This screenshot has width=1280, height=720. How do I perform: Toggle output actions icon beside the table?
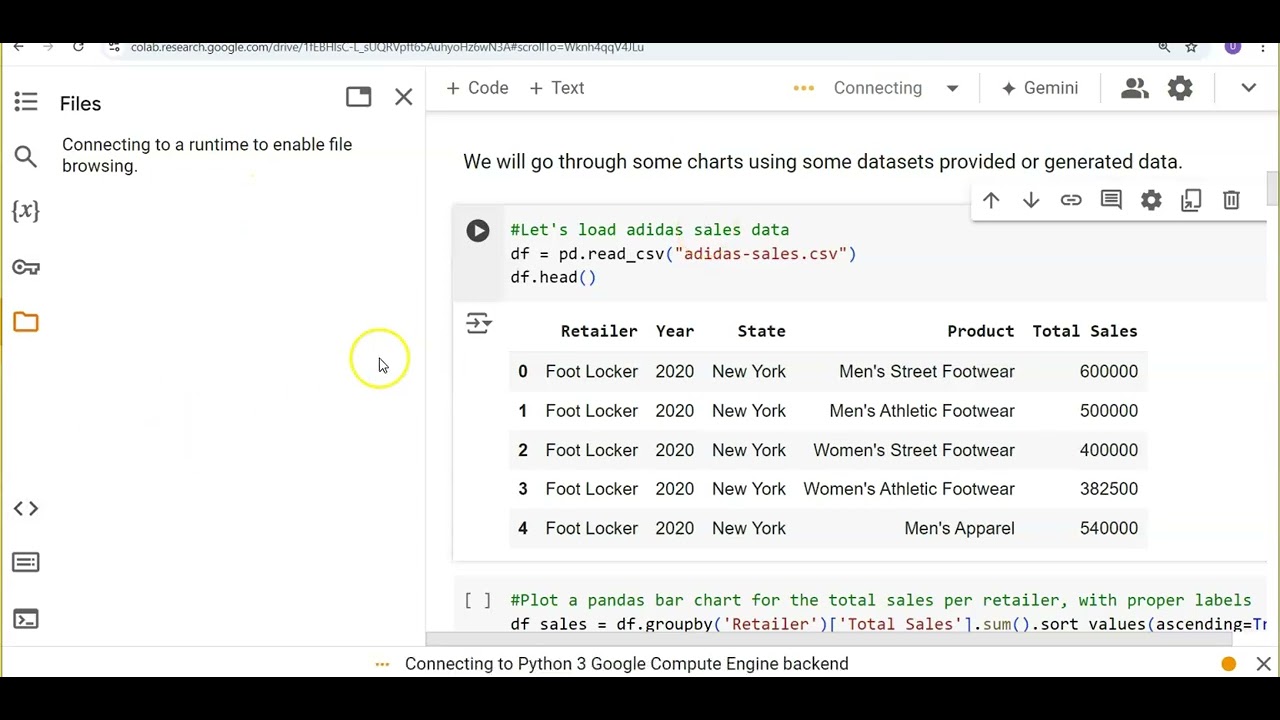click(x=478, y=323)
